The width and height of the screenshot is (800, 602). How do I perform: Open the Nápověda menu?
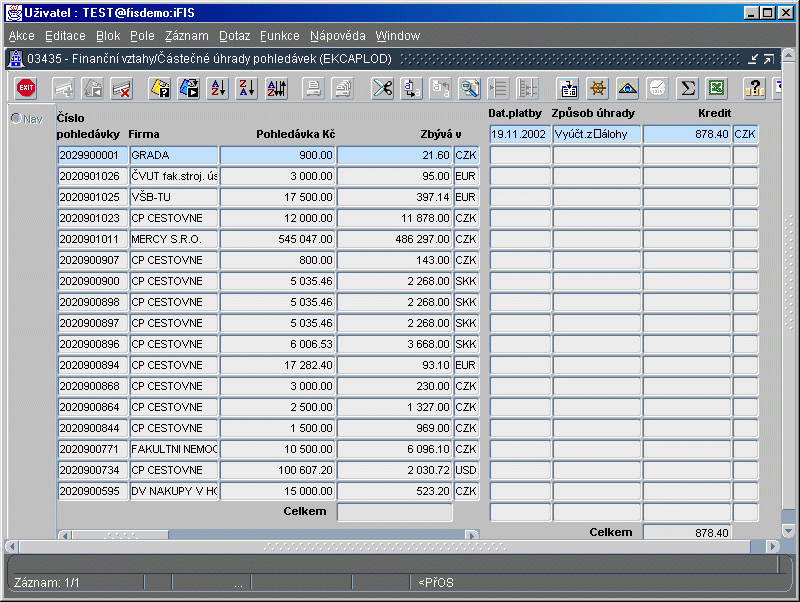(337, 36)
